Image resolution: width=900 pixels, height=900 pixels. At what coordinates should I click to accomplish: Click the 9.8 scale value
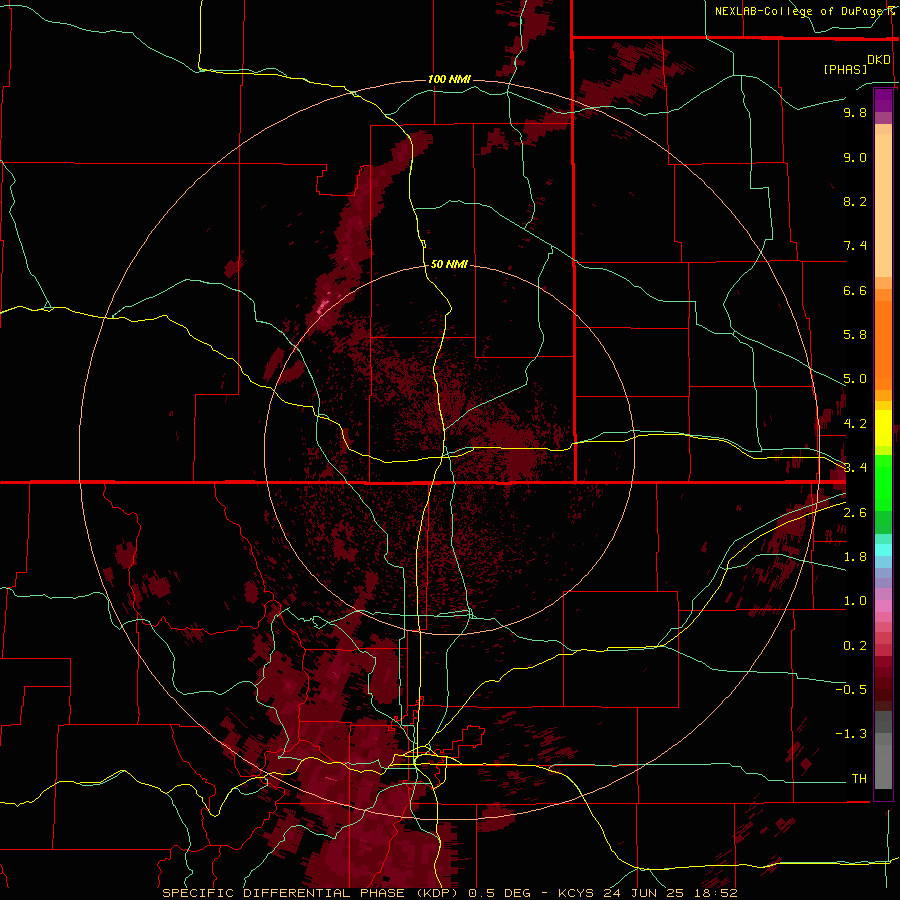pyautogui.click(x=855, y=112)
